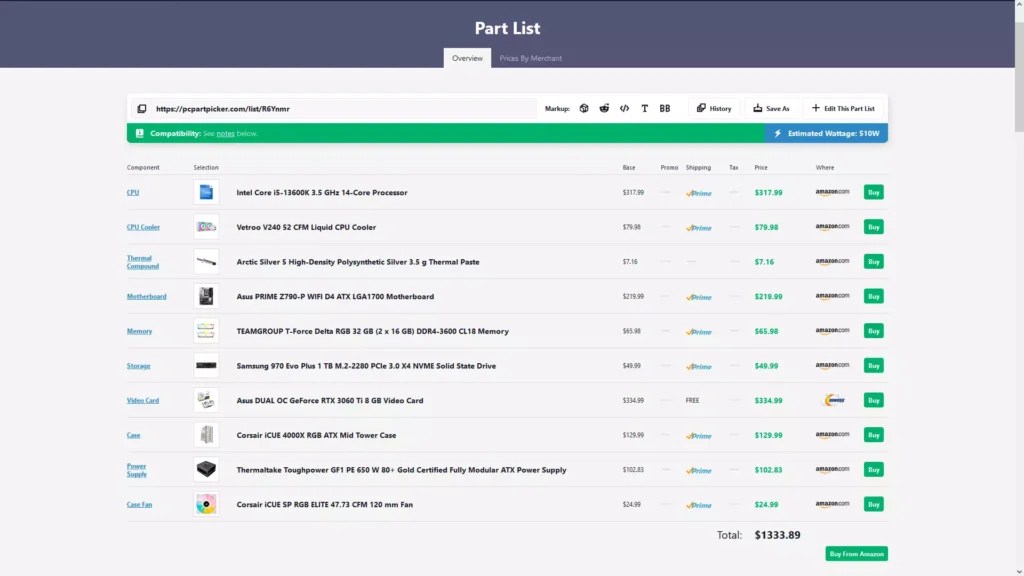The width and height of the screenshot is (1024, 576).
Task: Select the BBCode markup icon
Action: (664, 108)
